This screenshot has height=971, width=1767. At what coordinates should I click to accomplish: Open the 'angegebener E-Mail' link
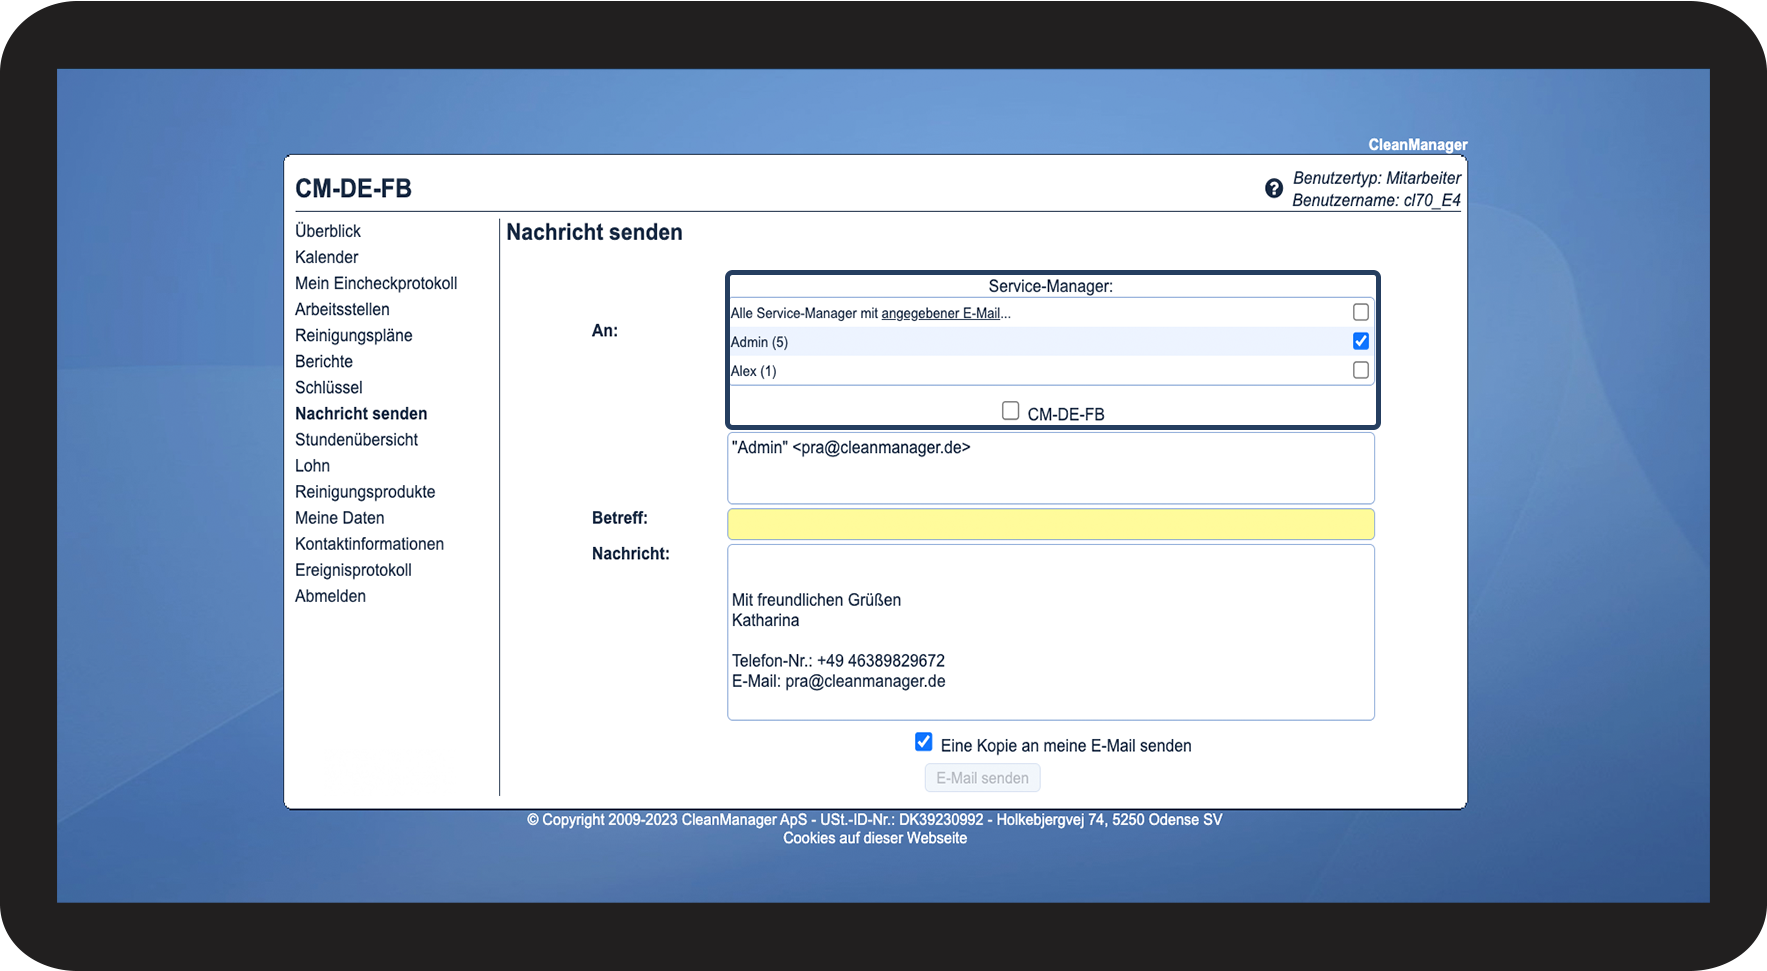click(x=940, y=313)
